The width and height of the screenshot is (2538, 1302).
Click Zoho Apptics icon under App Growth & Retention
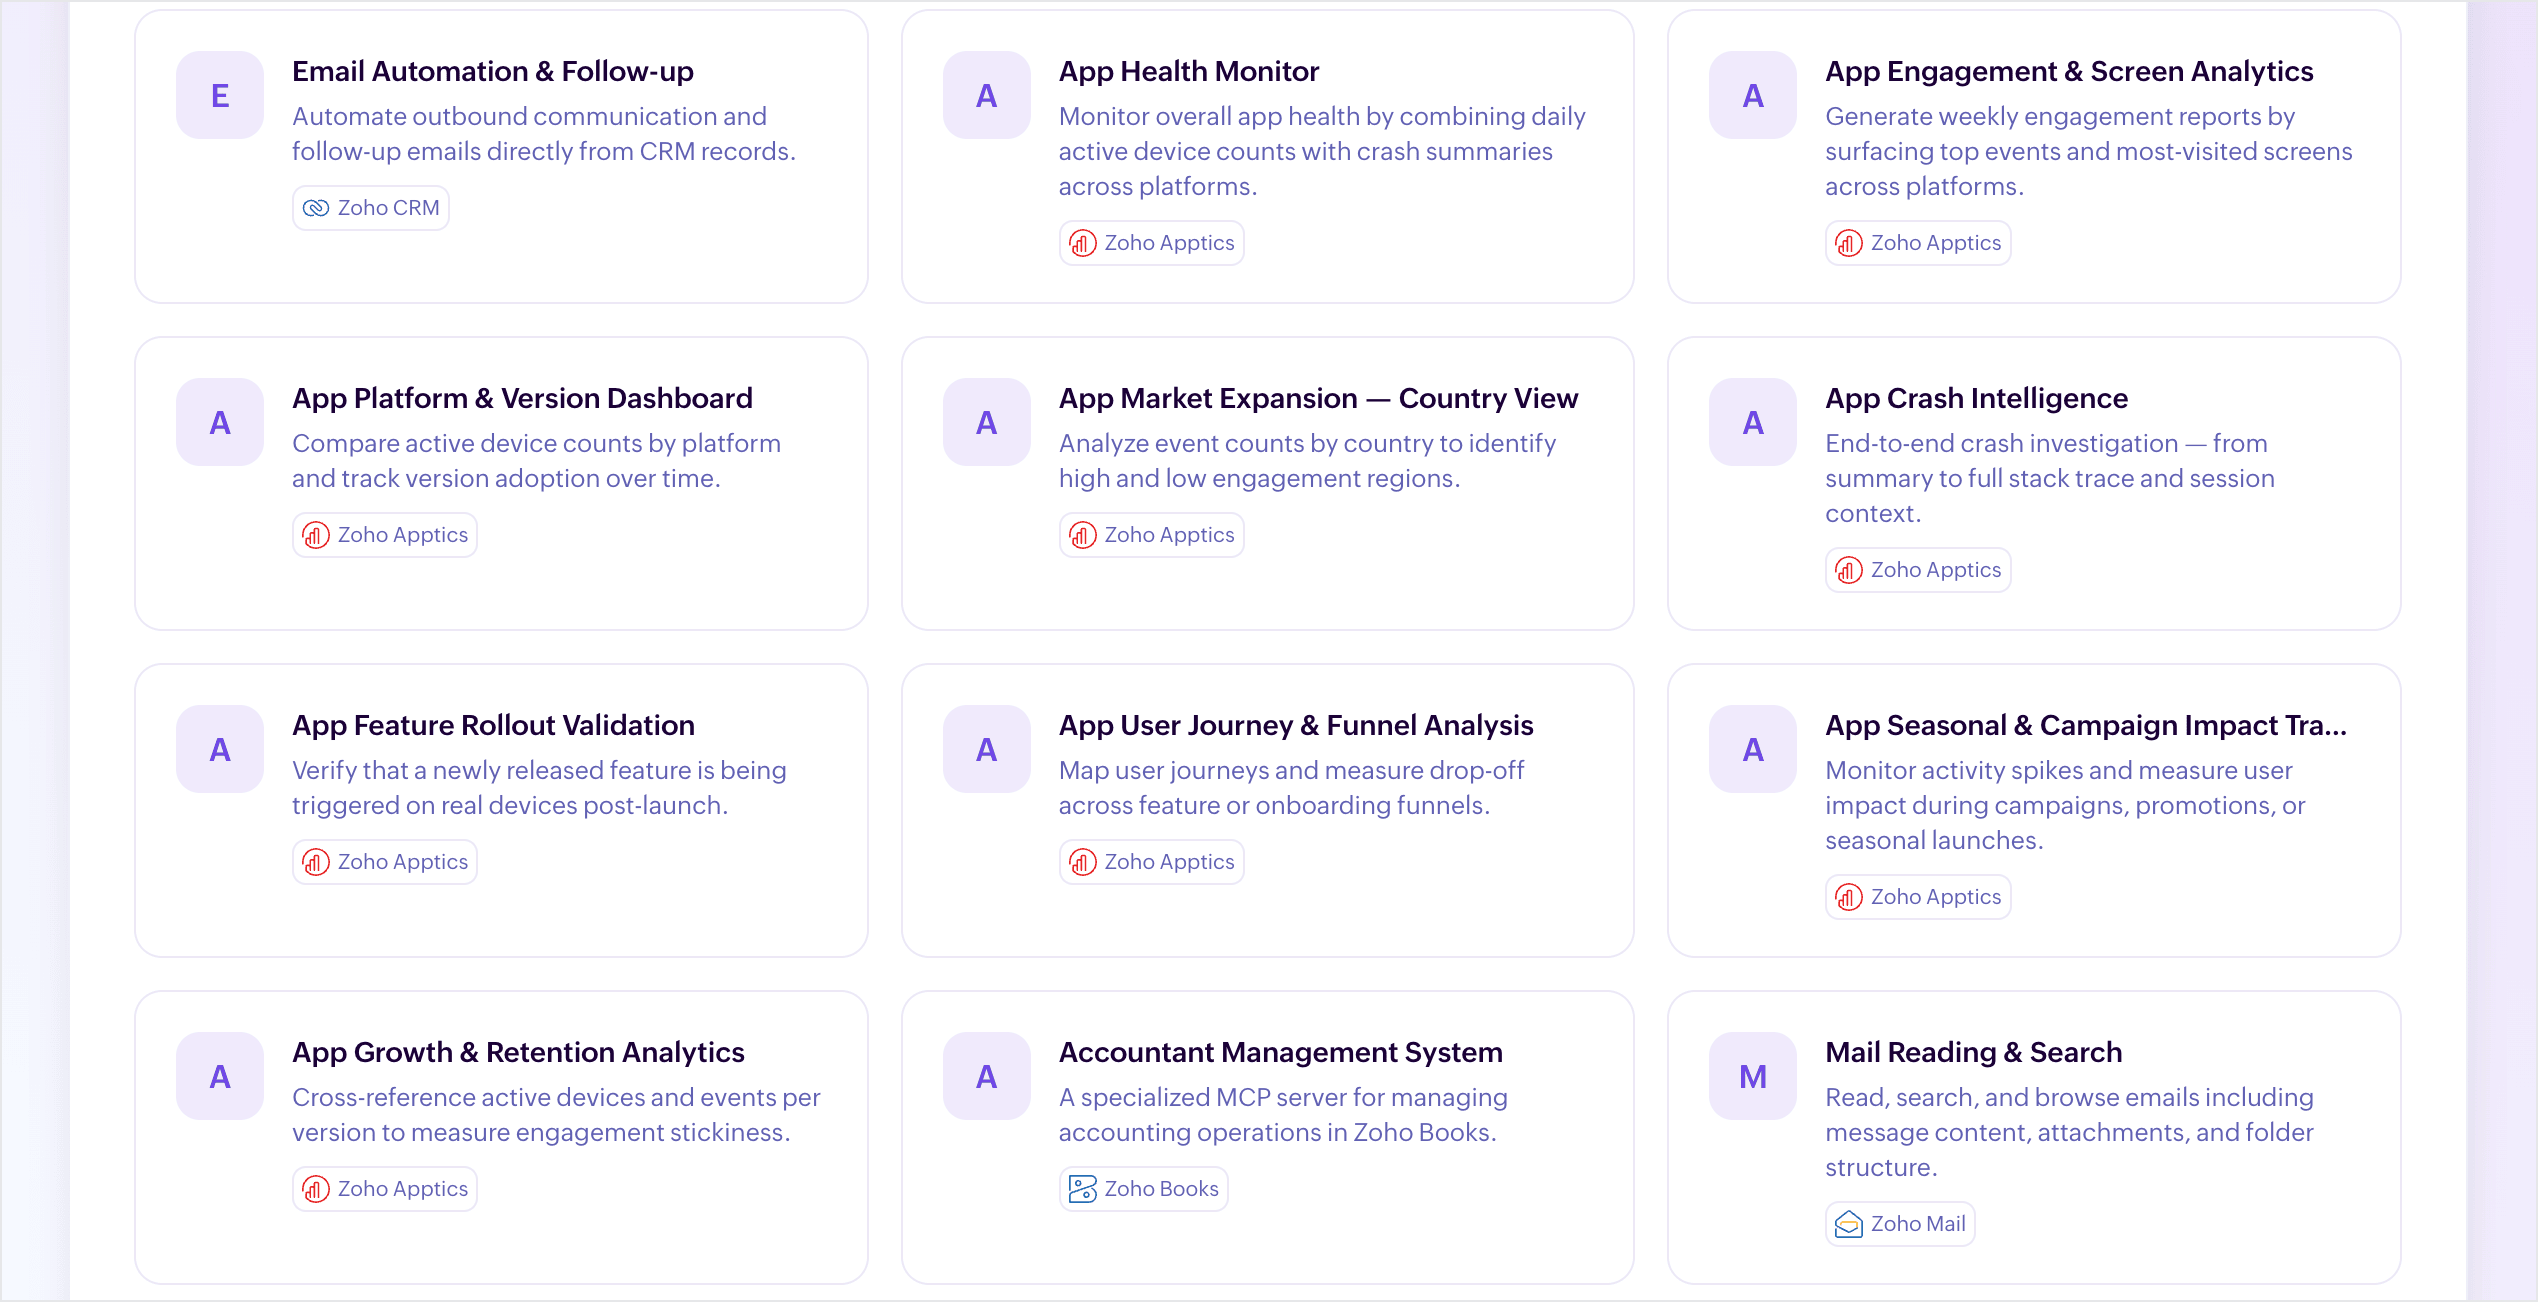[x=316, y=1189]
